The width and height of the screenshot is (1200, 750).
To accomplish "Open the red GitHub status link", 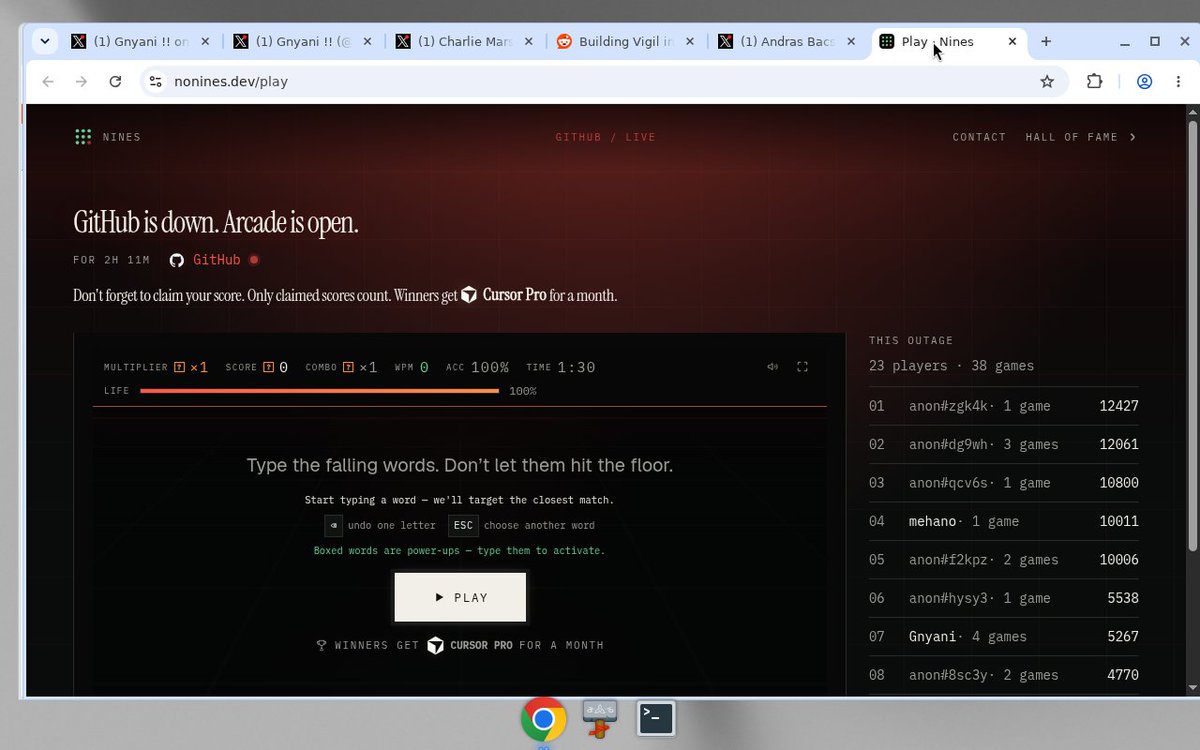I will 217,260.
